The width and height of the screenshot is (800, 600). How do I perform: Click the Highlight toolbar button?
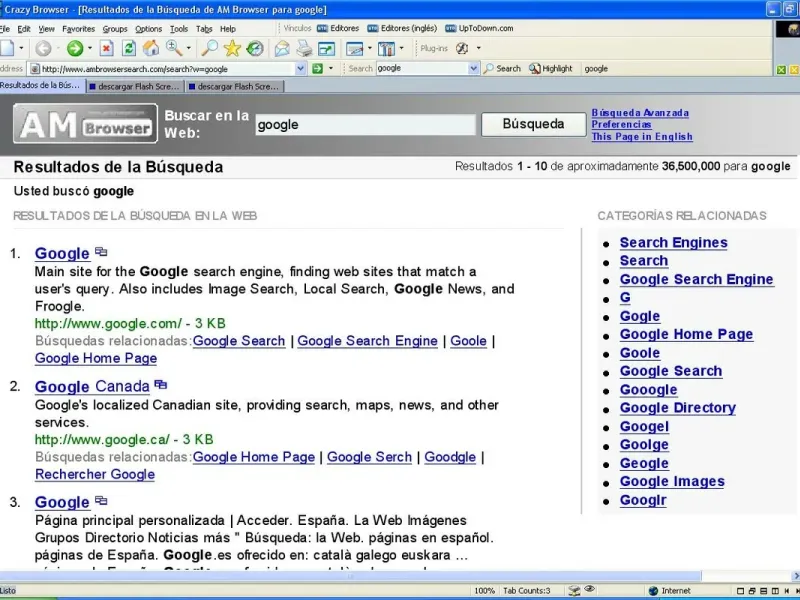(551, 68)
